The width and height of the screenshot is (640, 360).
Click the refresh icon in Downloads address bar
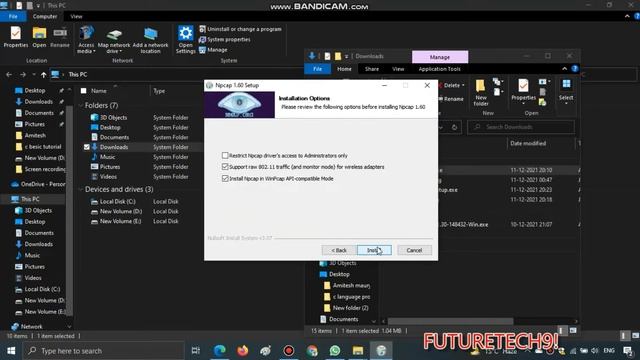click(x=454, y=127)
